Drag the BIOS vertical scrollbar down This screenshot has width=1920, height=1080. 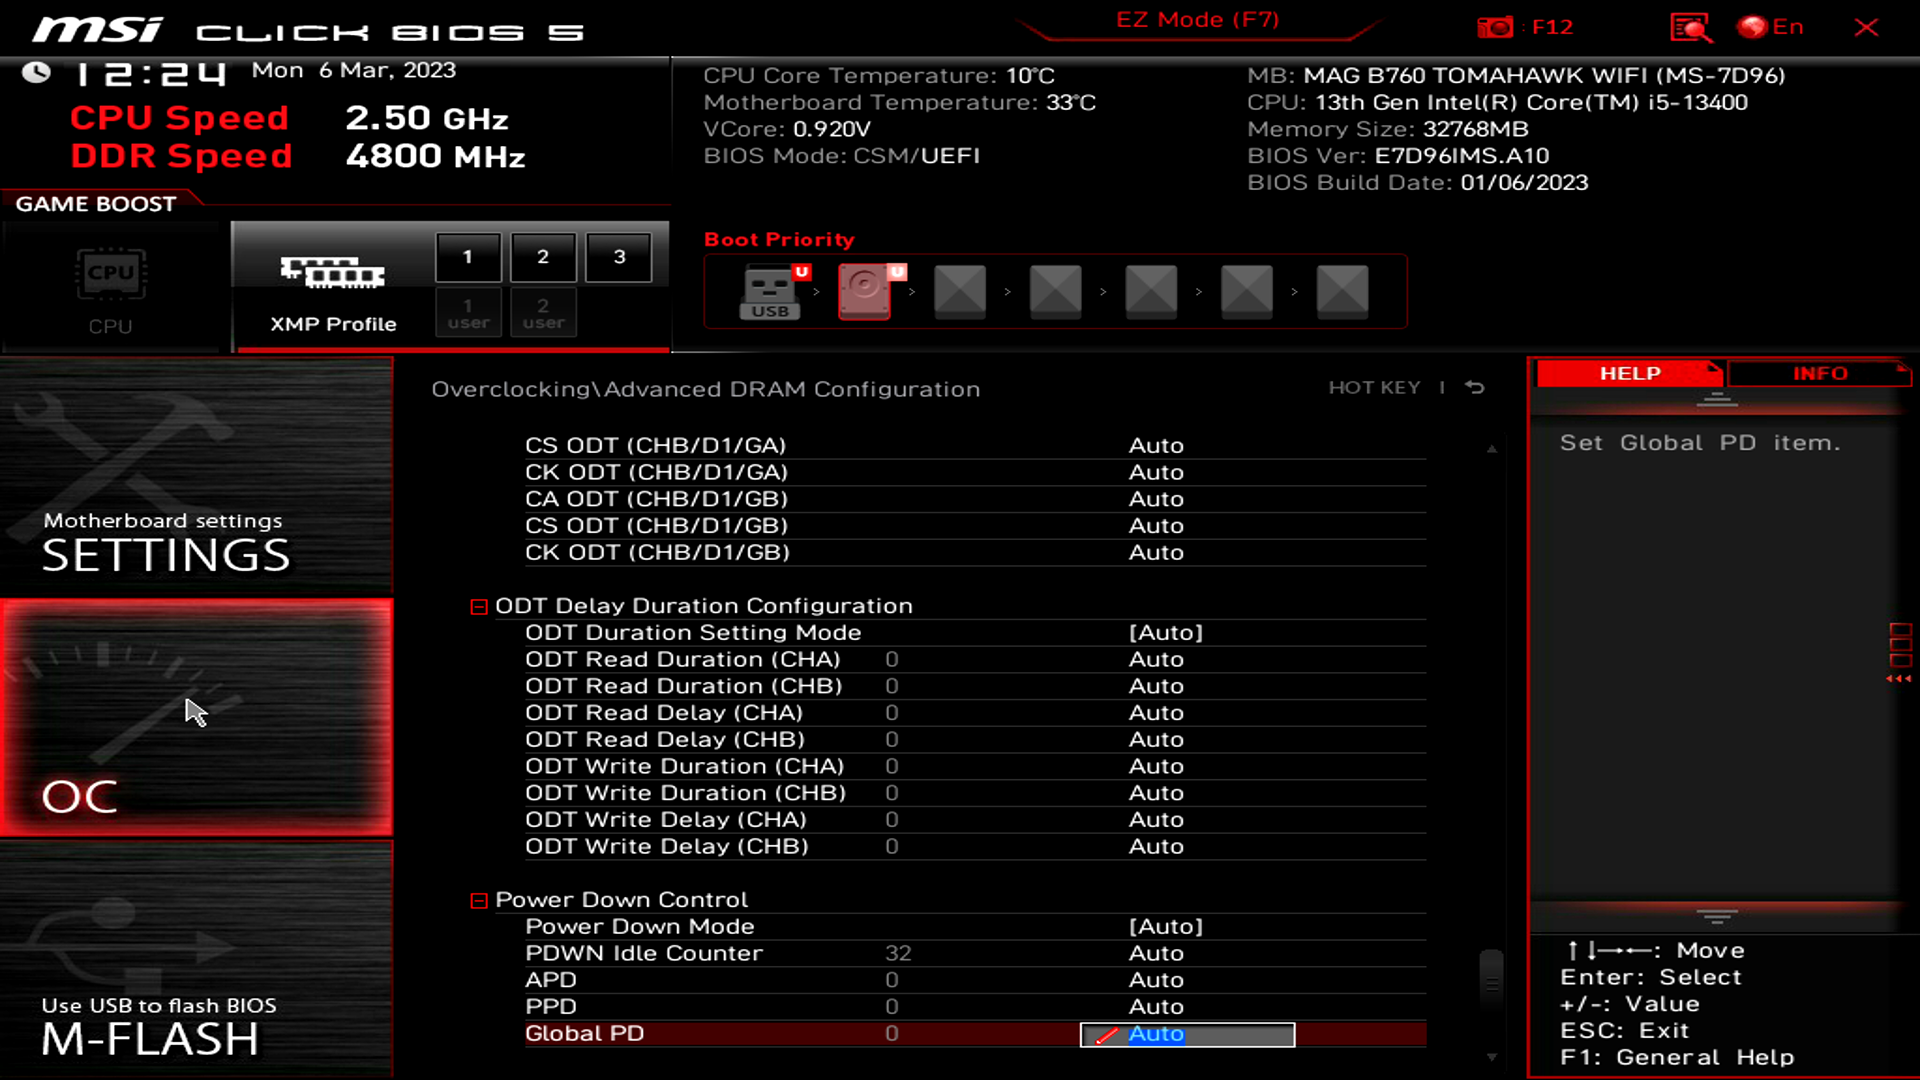1490,1054
